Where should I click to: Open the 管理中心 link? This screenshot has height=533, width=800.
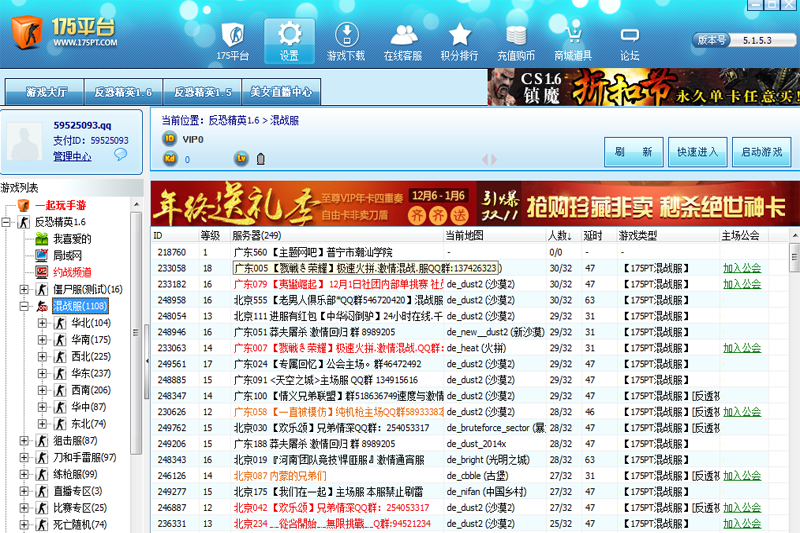pyautogui.click(x=72, y=157)
